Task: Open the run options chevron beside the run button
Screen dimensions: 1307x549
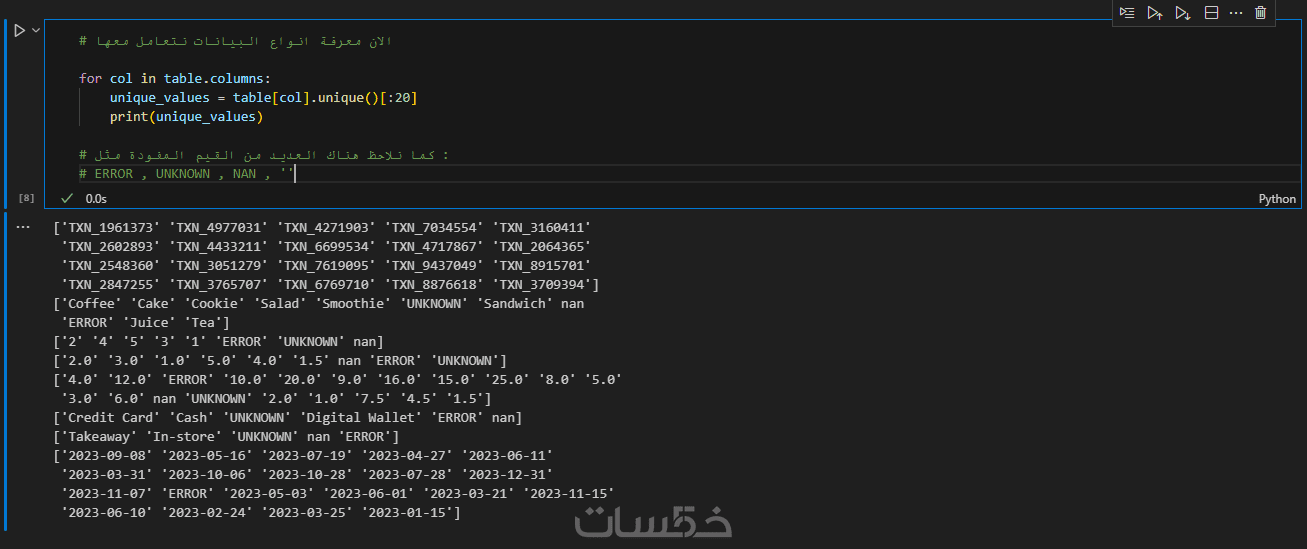Action: point(37,31)
